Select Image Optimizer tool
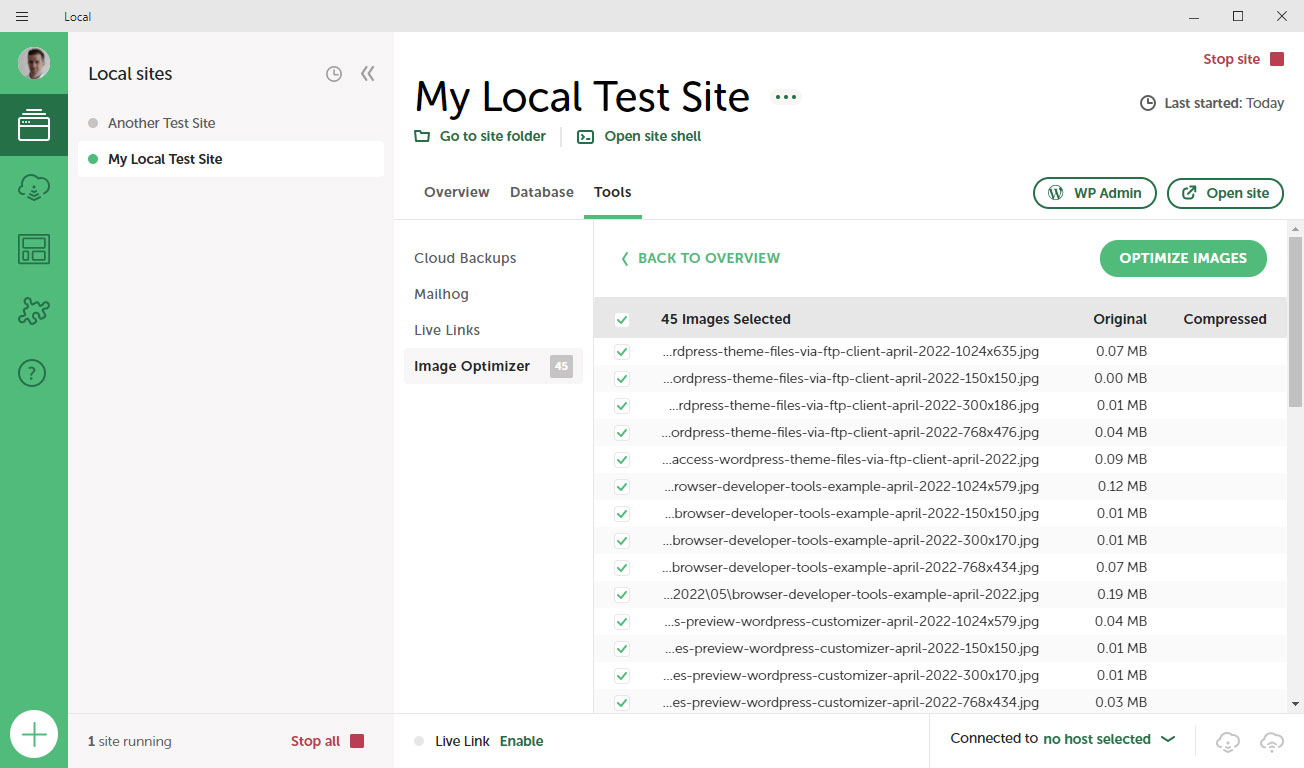Screen dimensions: 1304x768 (493, 366)
